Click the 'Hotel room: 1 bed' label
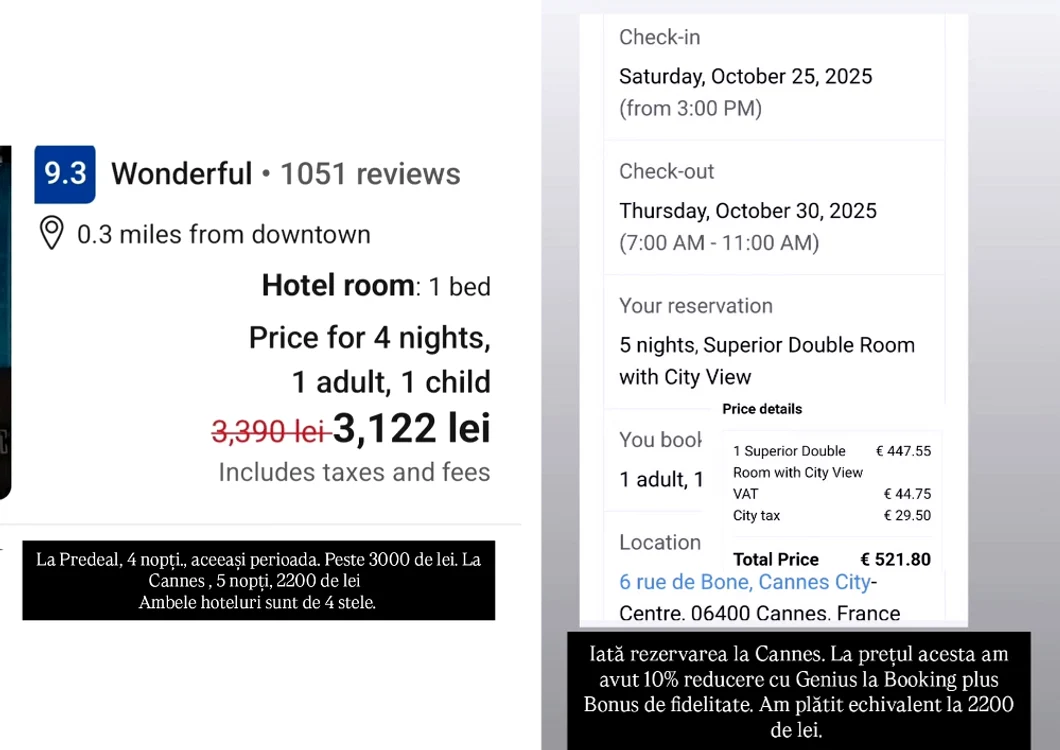The height and width of the screenshot is (750, 1060). pyautogui.click(x=376, y=287)
